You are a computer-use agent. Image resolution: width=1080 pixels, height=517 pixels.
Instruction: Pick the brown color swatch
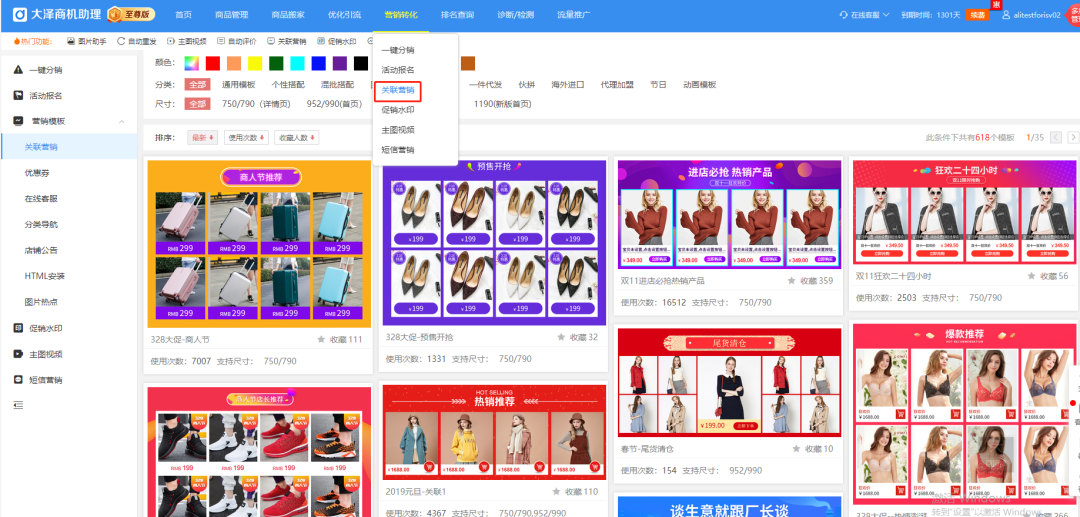[468, 63]
